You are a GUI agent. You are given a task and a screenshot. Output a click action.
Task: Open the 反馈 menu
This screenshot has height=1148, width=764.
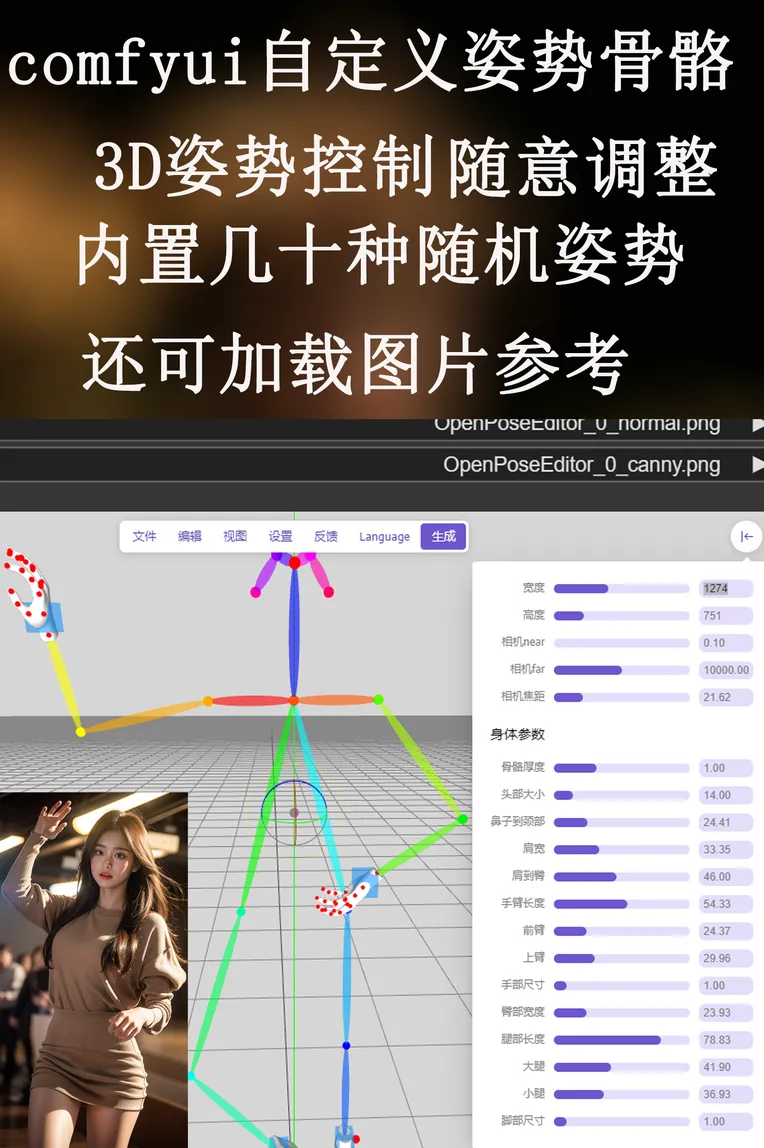(x=326, y=537)
